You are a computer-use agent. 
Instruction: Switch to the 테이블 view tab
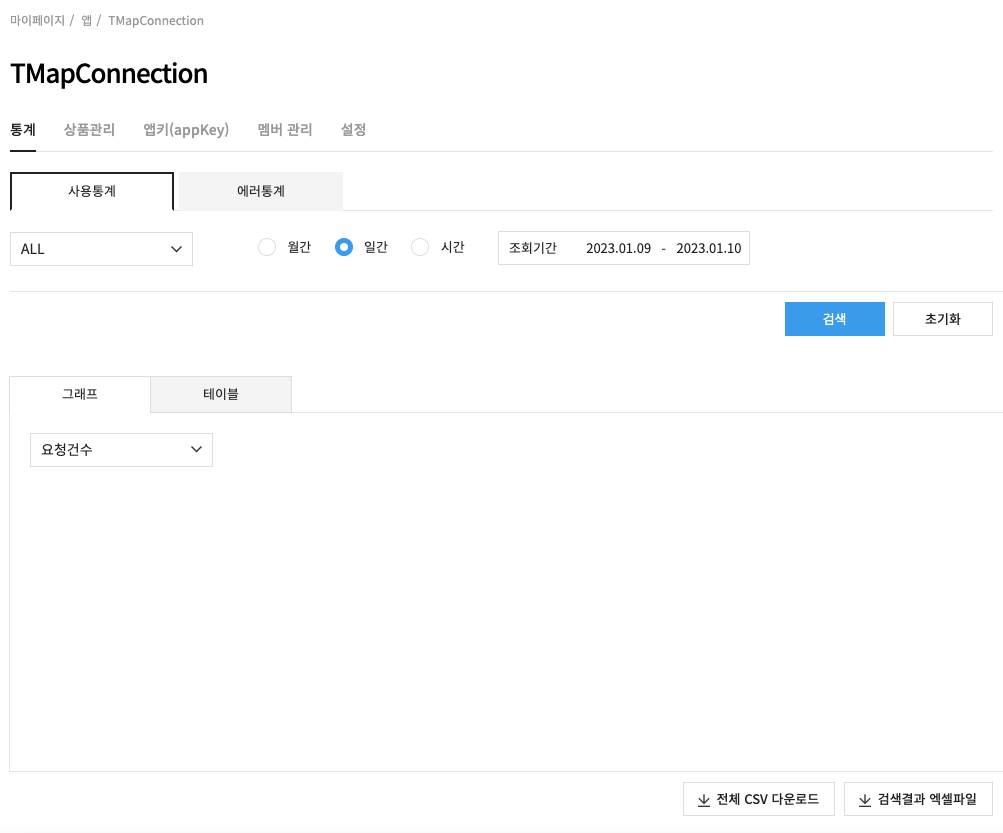[221, 394]
